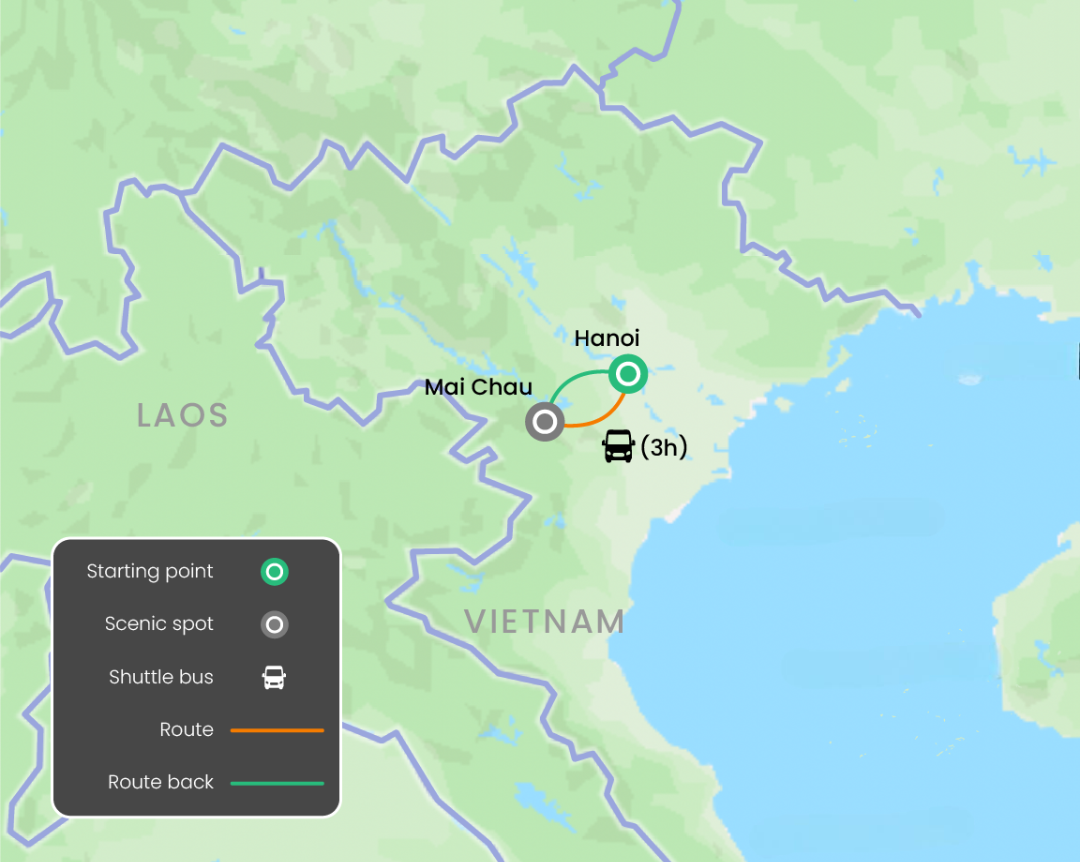
Task: Click the VIETNAM country label
Action: (544, 622)
